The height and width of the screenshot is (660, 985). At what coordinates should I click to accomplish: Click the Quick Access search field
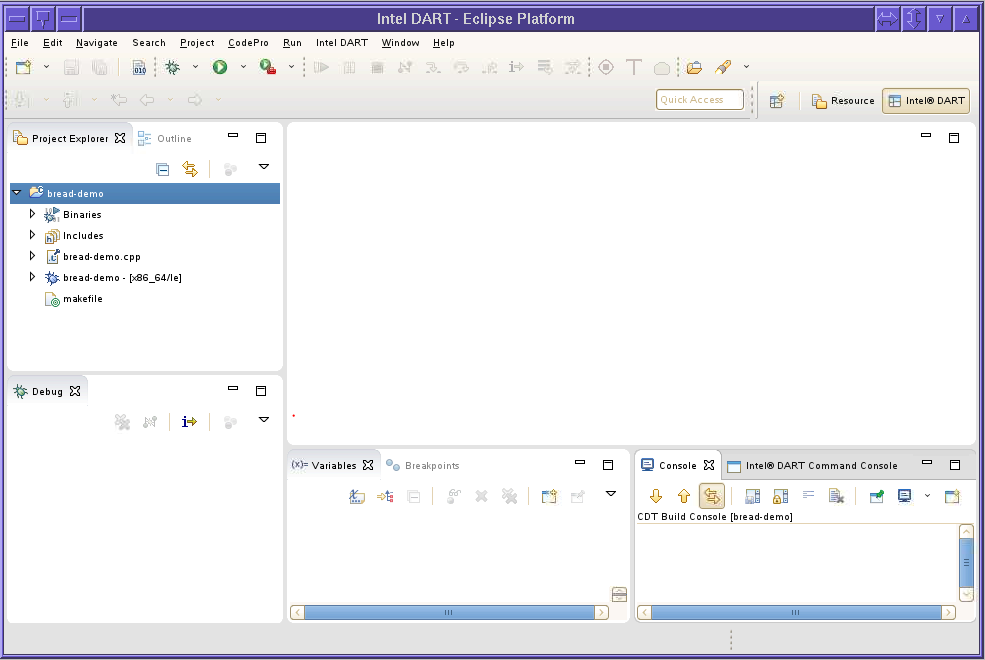coord(700,100)
